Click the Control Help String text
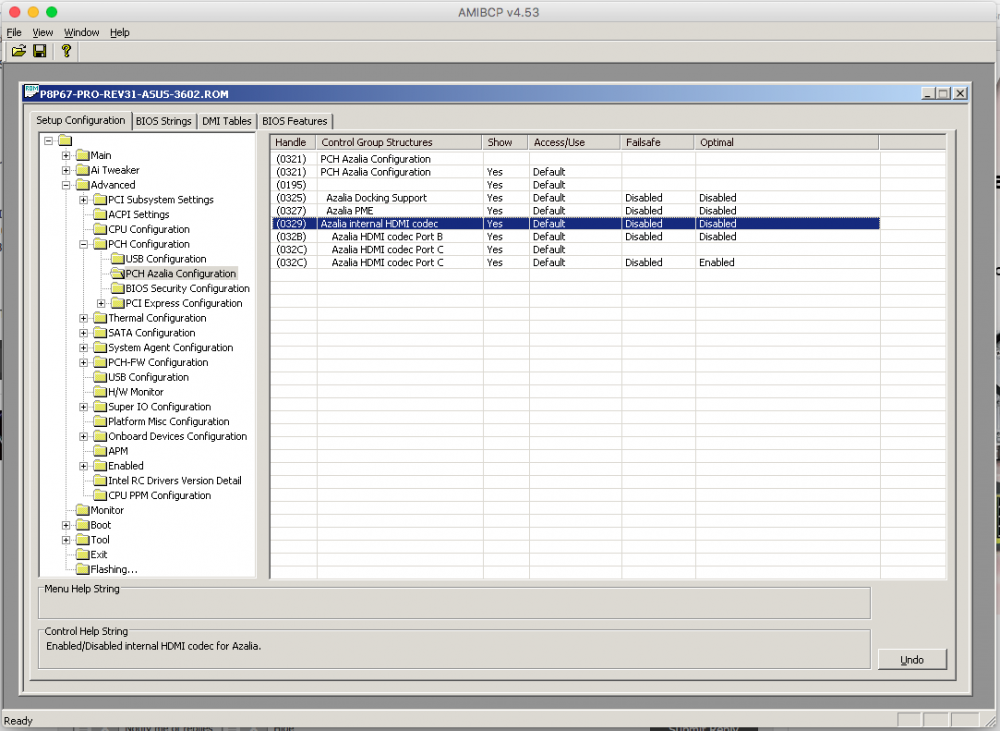 [153, 646]
